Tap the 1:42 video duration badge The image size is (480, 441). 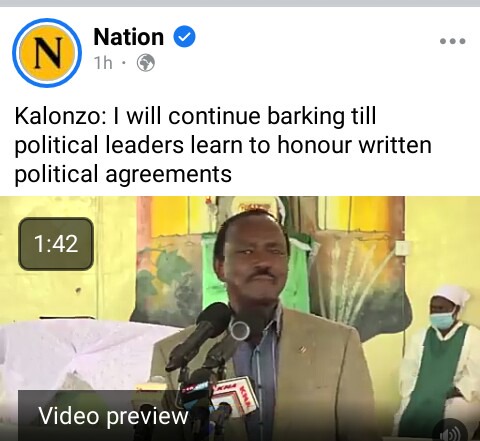point(56,244)
